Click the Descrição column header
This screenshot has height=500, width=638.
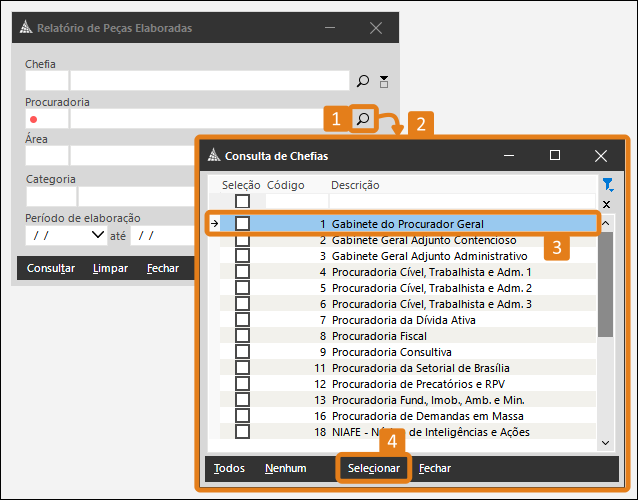pos(355,185)
